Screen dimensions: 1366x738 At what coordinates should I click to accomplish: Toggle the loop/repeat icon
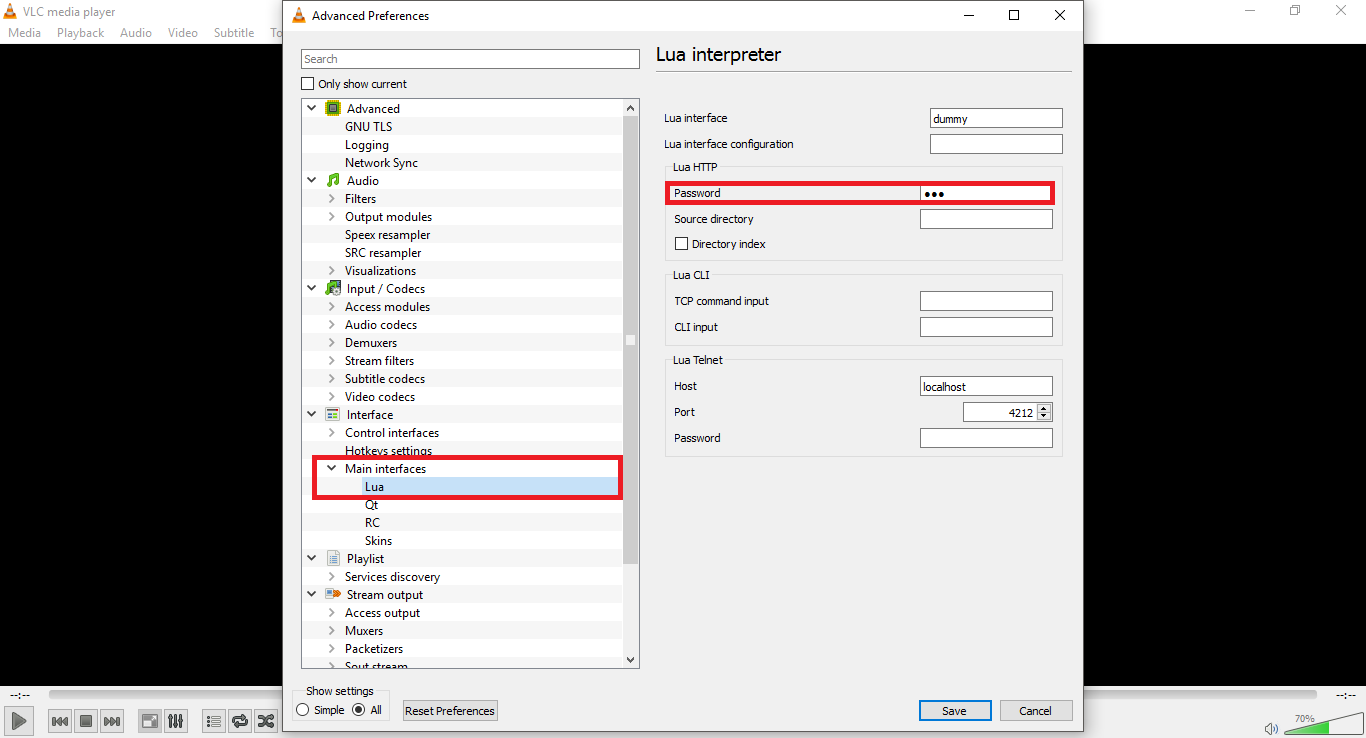[x=240, y=720]
